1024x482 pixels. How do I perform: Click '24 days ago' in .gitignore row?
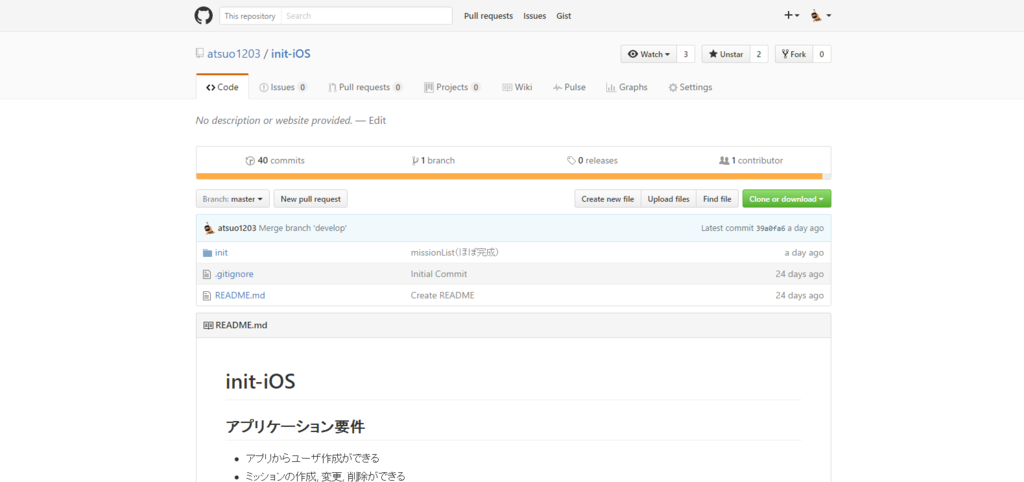click(x=799, y=274)
